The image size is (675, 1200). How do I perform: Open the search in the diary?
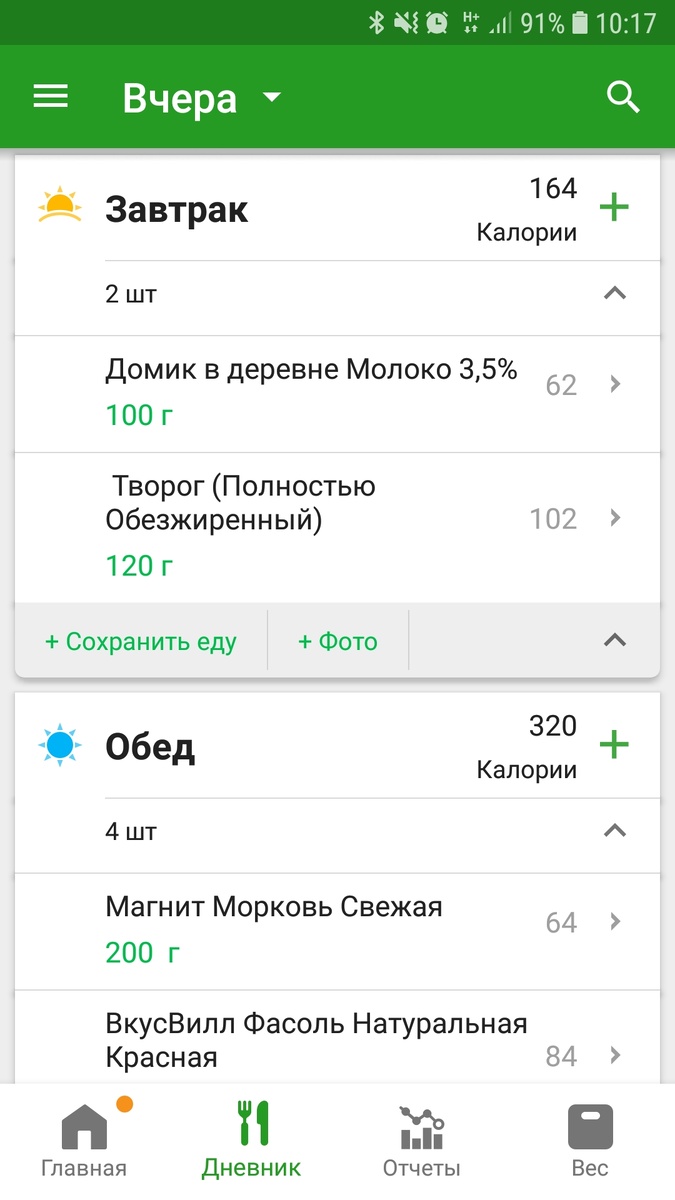click(x=622, y=97)
